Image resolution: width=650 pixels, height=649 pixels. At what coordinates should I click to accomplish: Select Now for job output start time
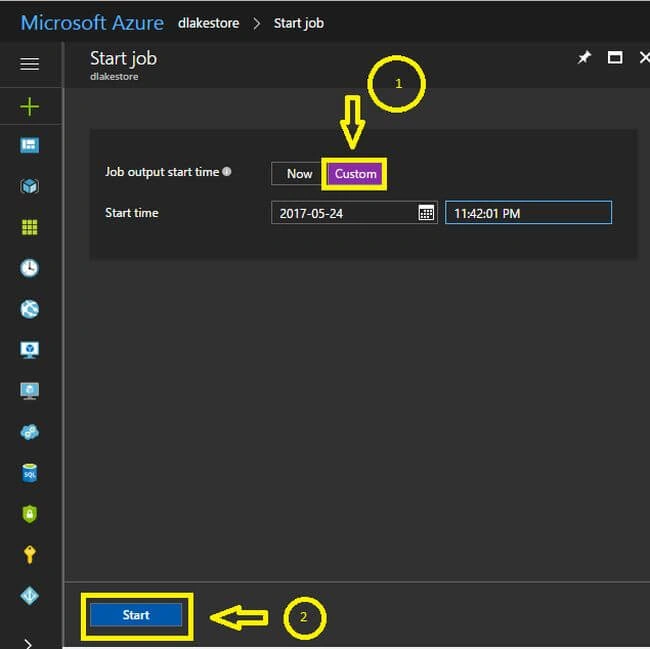298,174
